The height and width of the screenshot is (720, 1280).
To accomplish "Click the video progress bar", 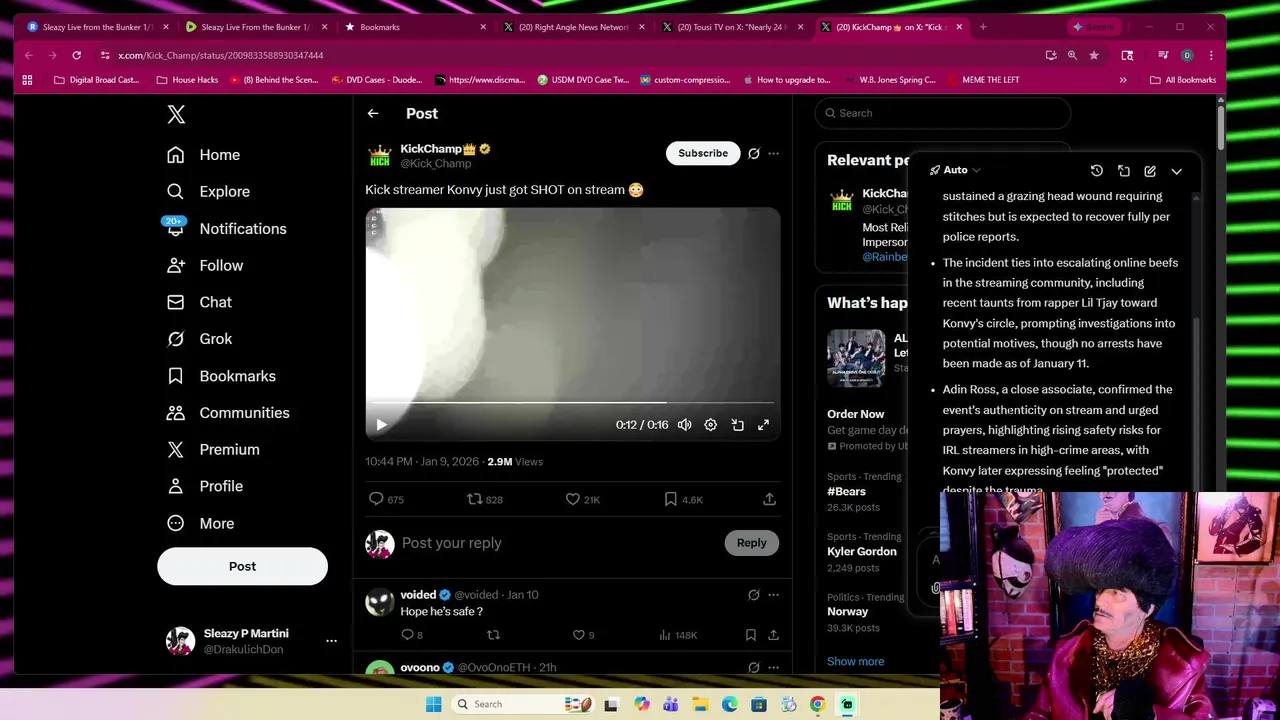I will [x=572, y=403].
